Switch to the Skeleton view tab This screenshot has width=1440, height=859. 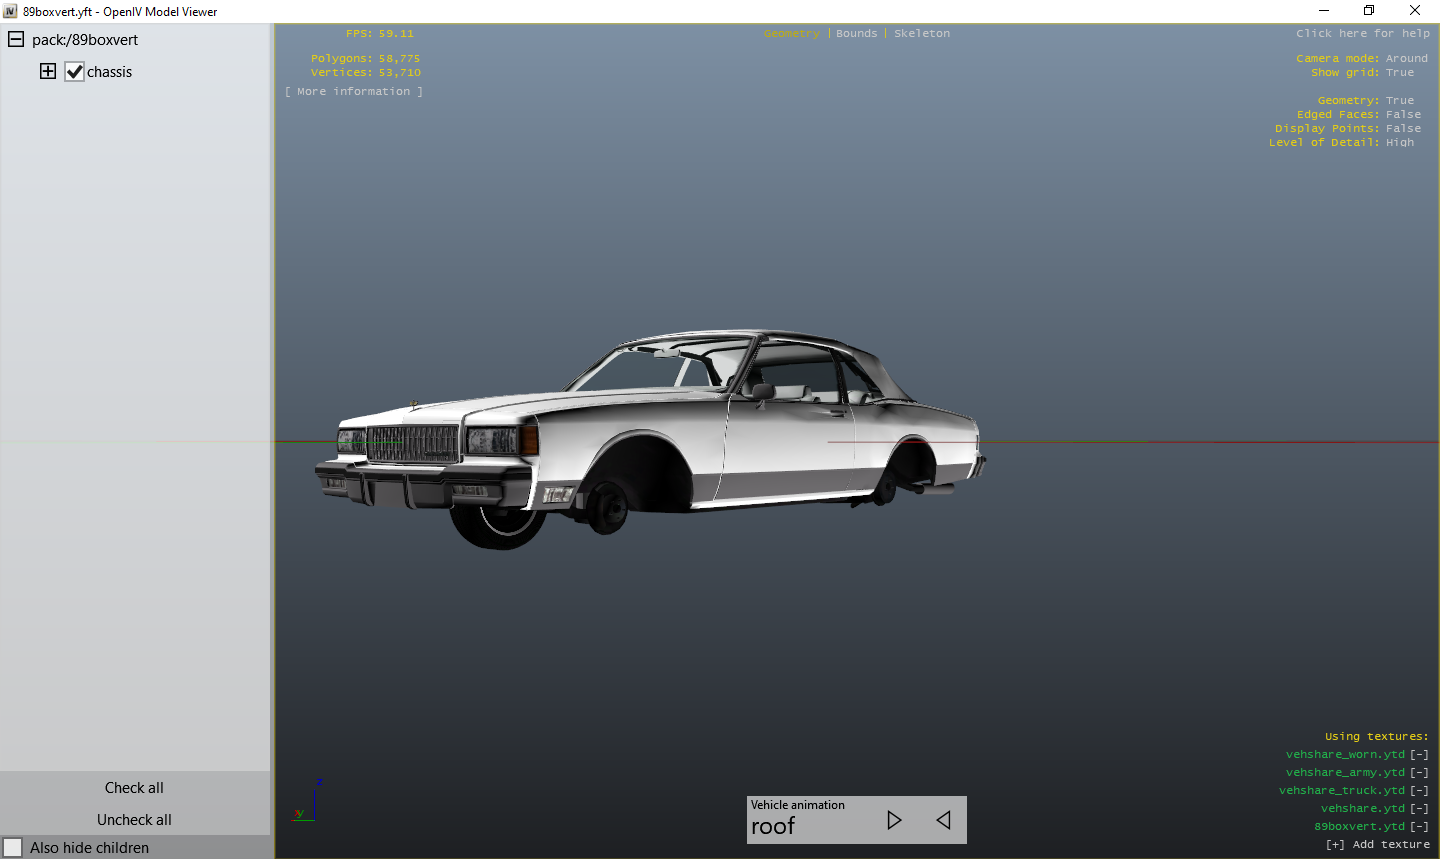click(x=922, y=34)
